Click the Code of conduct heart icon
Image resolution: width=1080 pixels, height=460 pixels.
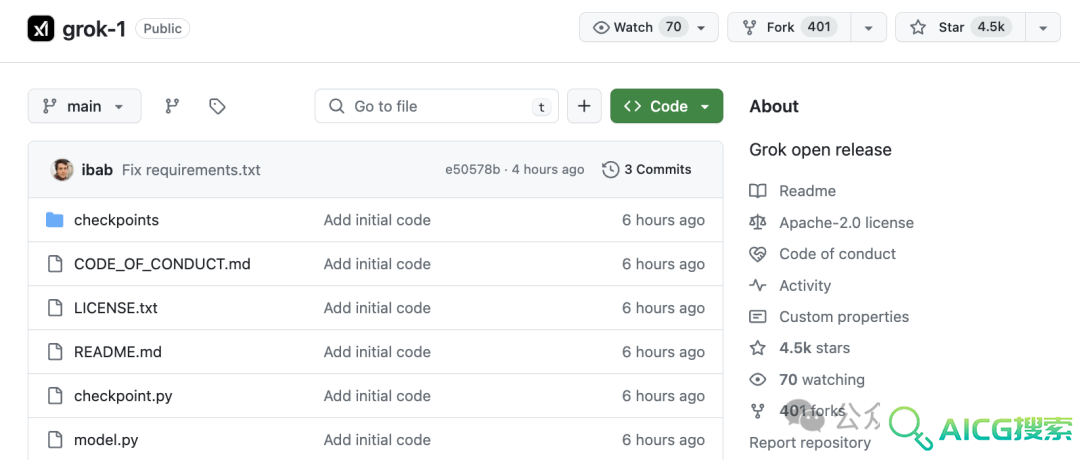click(x=758, y=254)
